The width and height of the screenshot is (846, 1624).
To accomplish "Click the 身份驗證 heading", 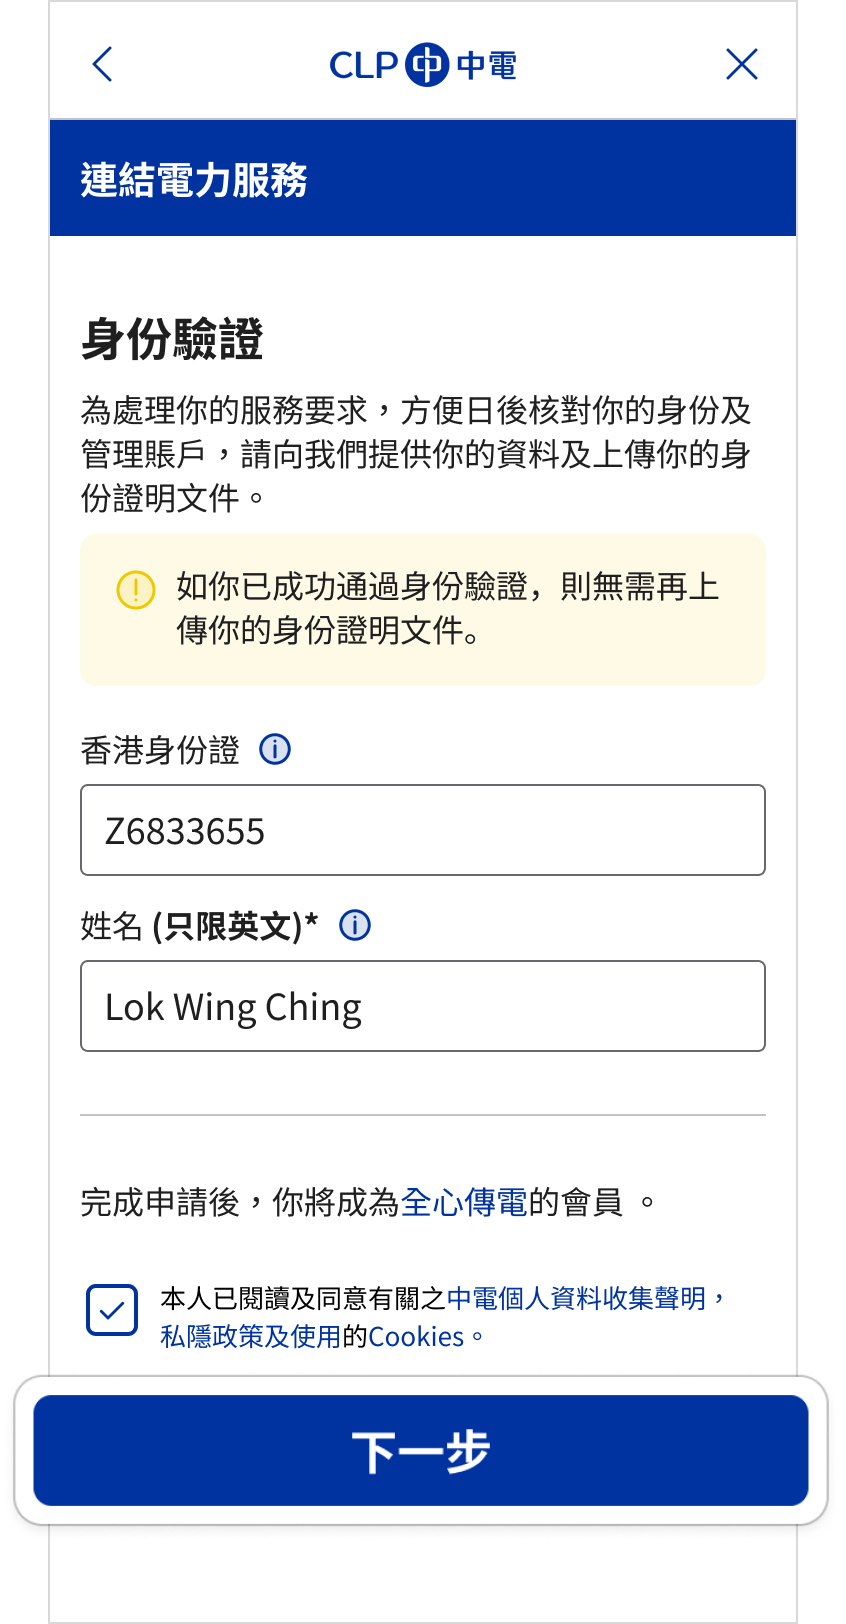I will [x=172, y=340].
